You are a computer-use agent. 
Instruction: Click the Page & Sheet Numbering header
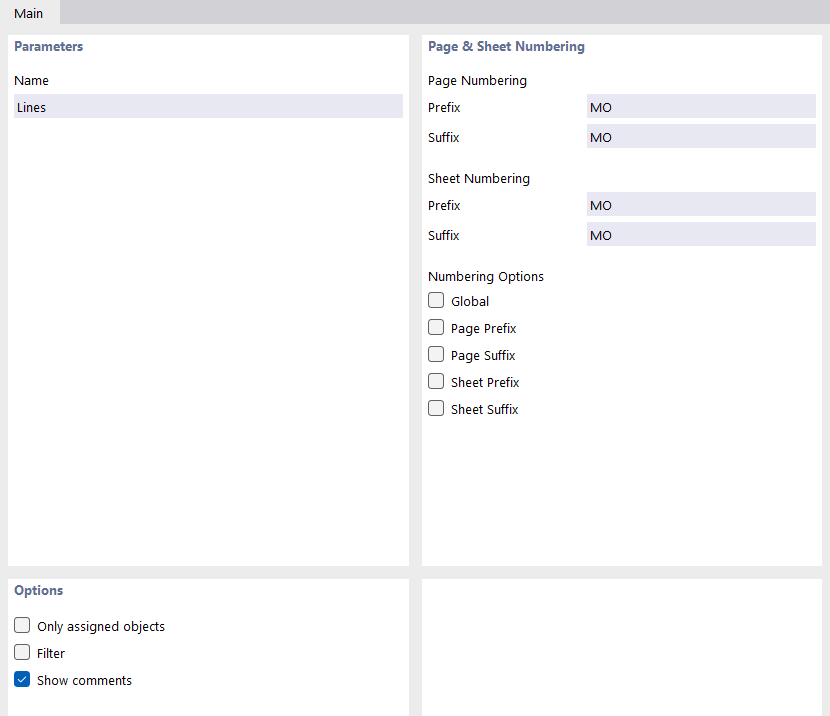click(506, 46)
